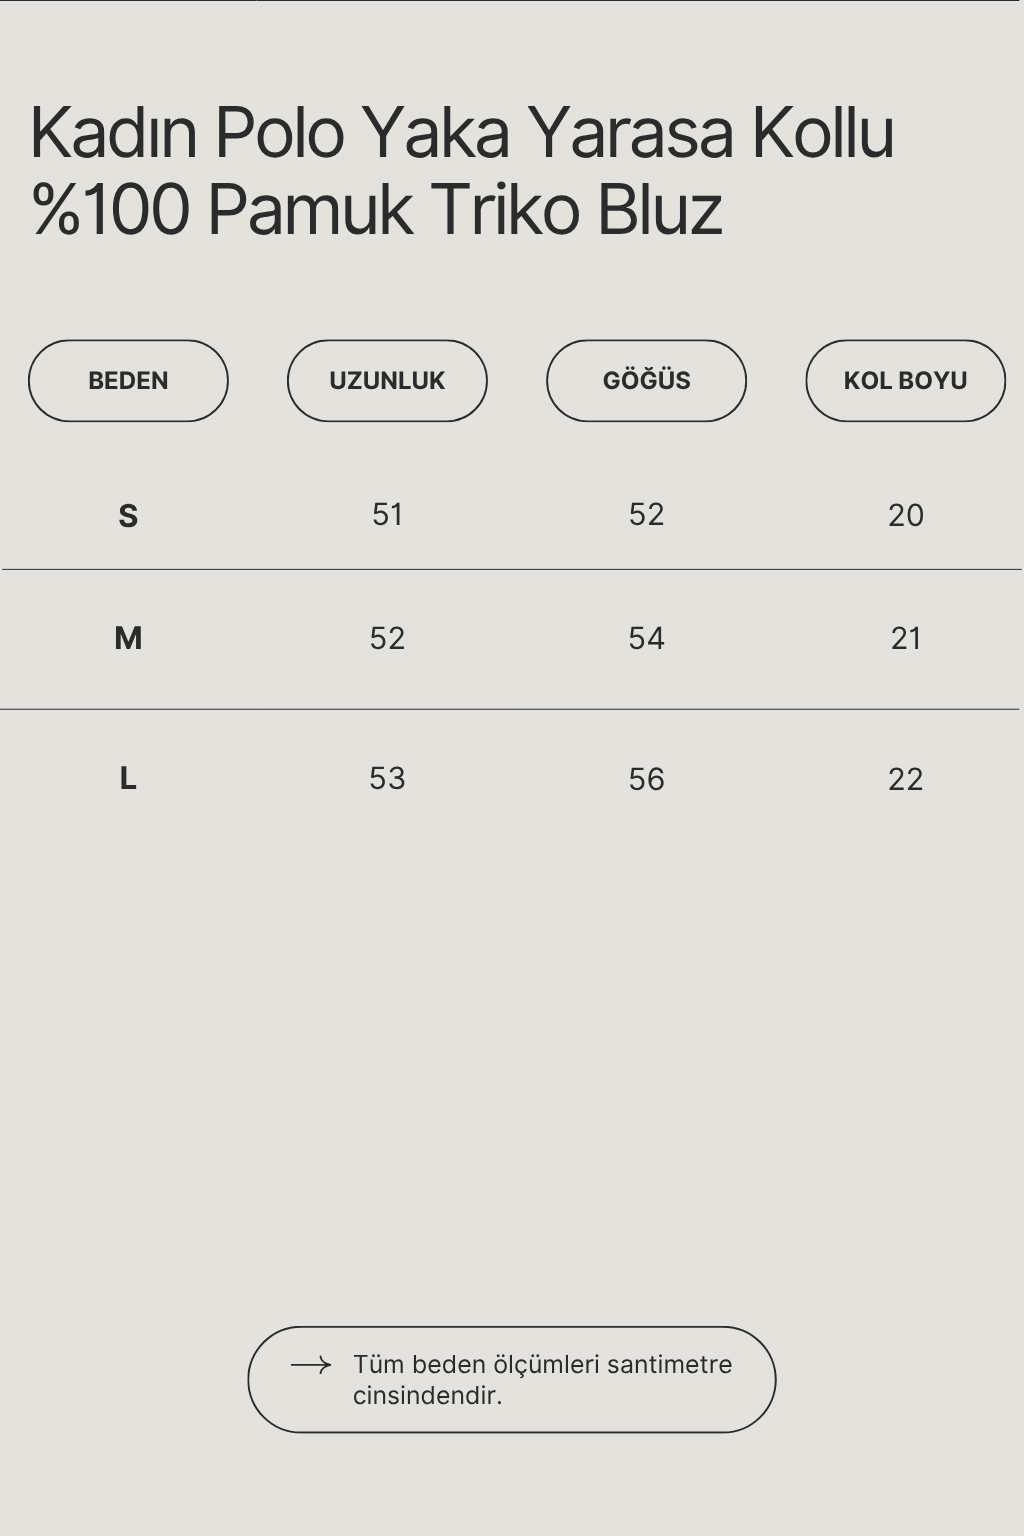
Task: Click the S chest value in GÖĞÜS column
Action: click(x=646, y=514)
